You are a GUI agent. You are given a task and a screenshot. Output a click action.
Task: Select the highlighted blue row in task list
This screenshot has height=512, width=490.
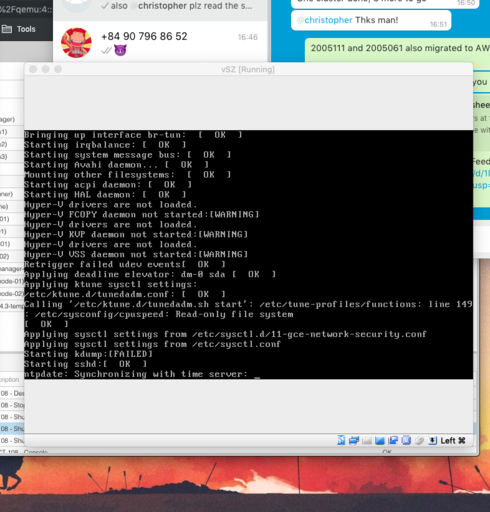[x=12, y=428]
